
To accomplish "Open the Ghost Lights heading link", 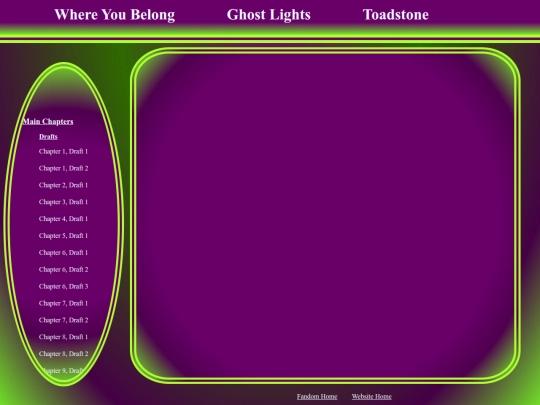I will 269,15.
